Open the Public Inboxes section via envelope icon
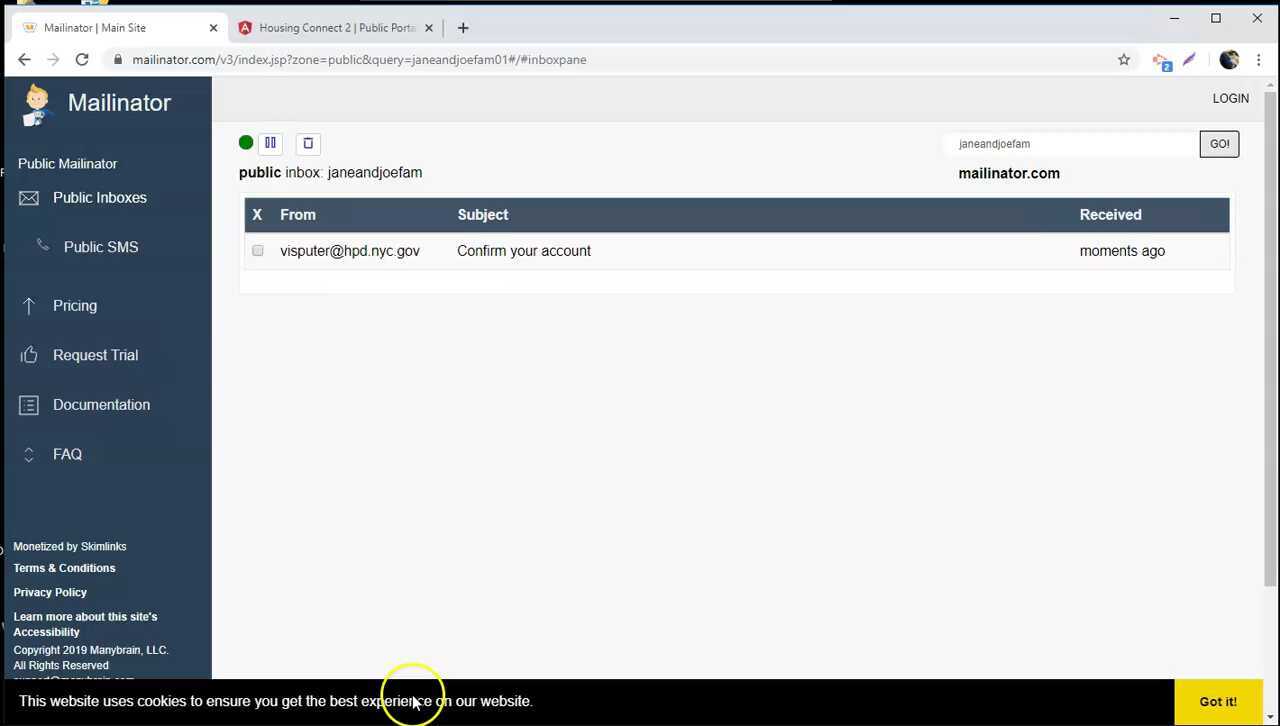 tap(28, 197)
